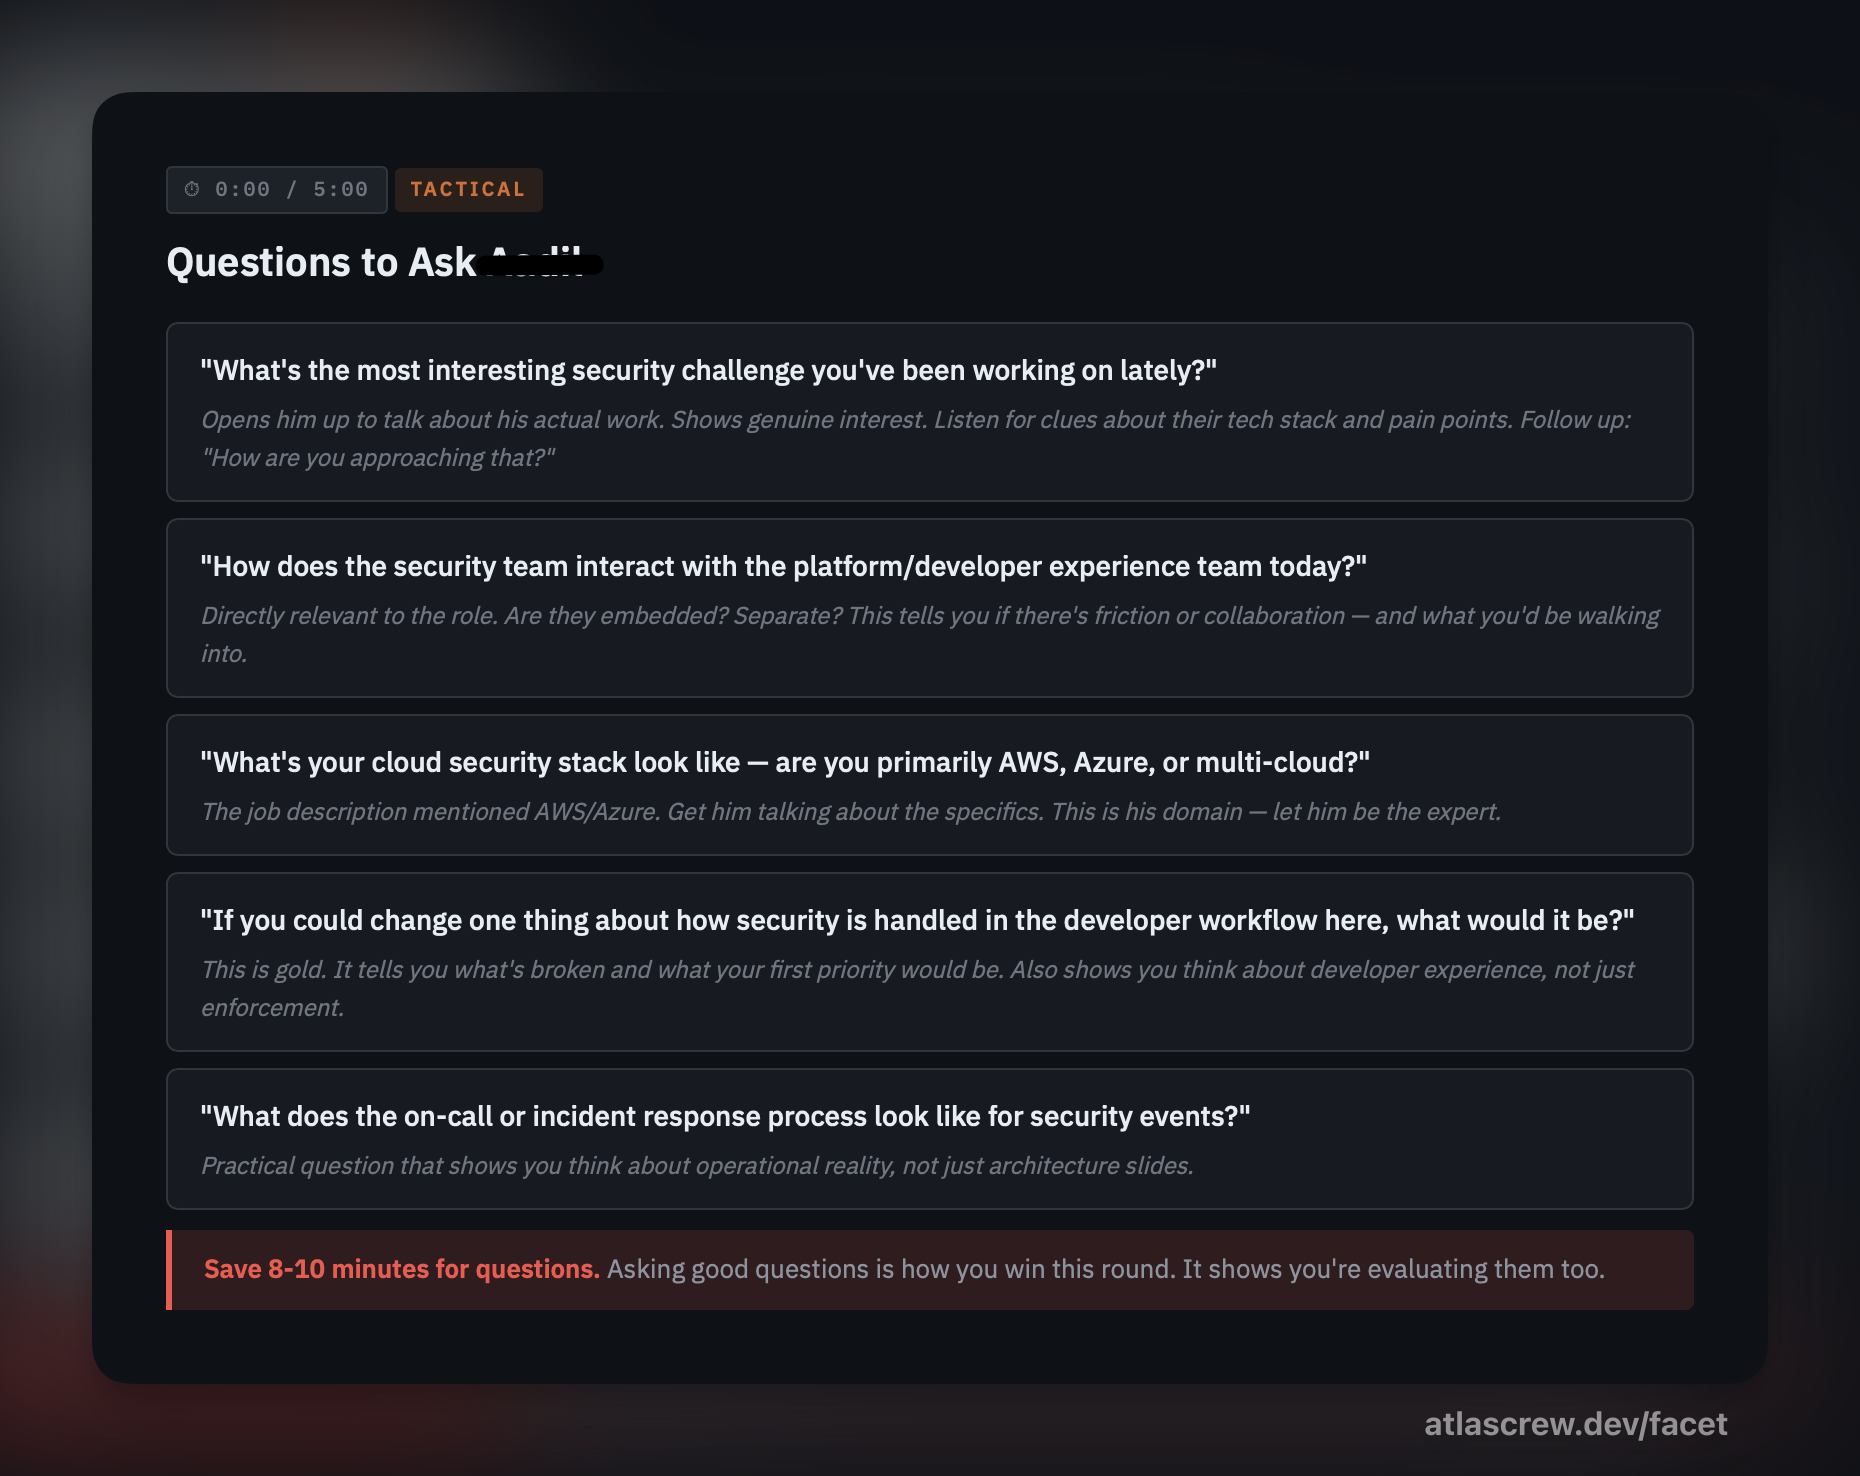The width and height of the screenshot is (1860, 1476).
Task: Click the 5:00 total duration in timer
Action: (340, 189)
